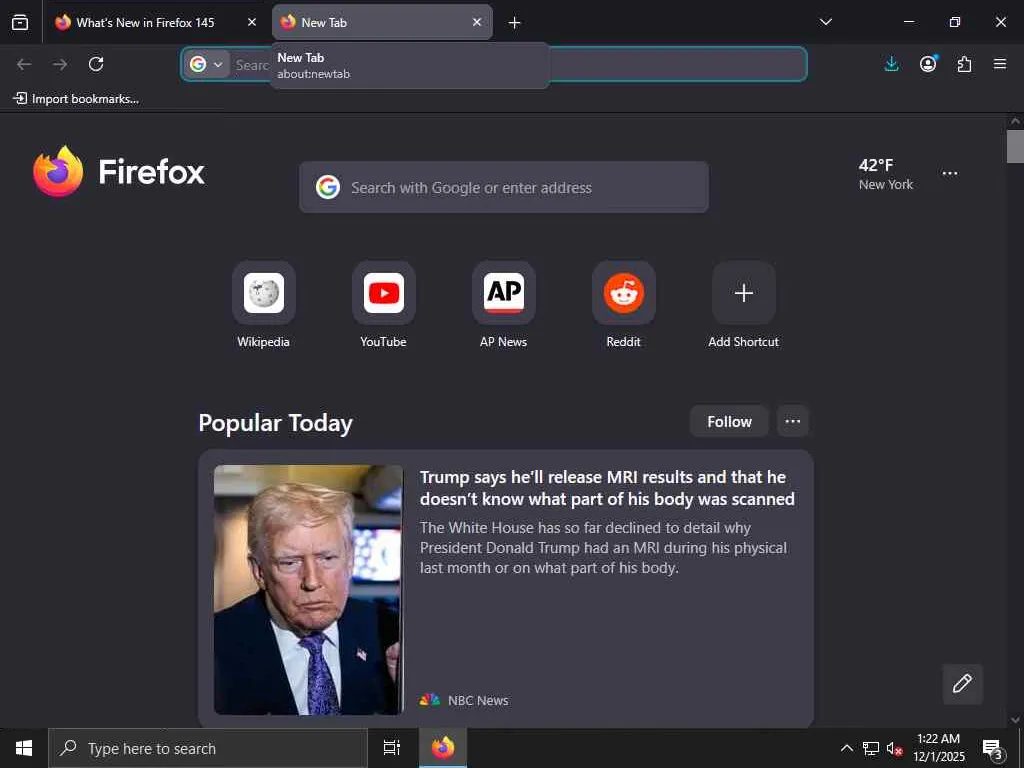The width and height of the screenshot is (1024, 768).
Task: Open the Popular Today section three-dot menu
Action: [793, 422]
